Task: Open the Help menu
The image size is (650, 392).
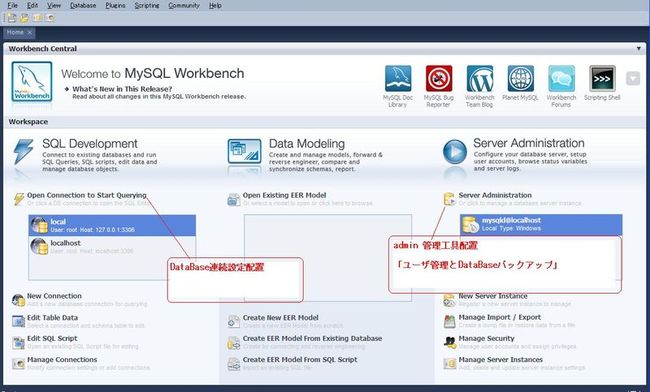Action: click(x=215, y=5)
